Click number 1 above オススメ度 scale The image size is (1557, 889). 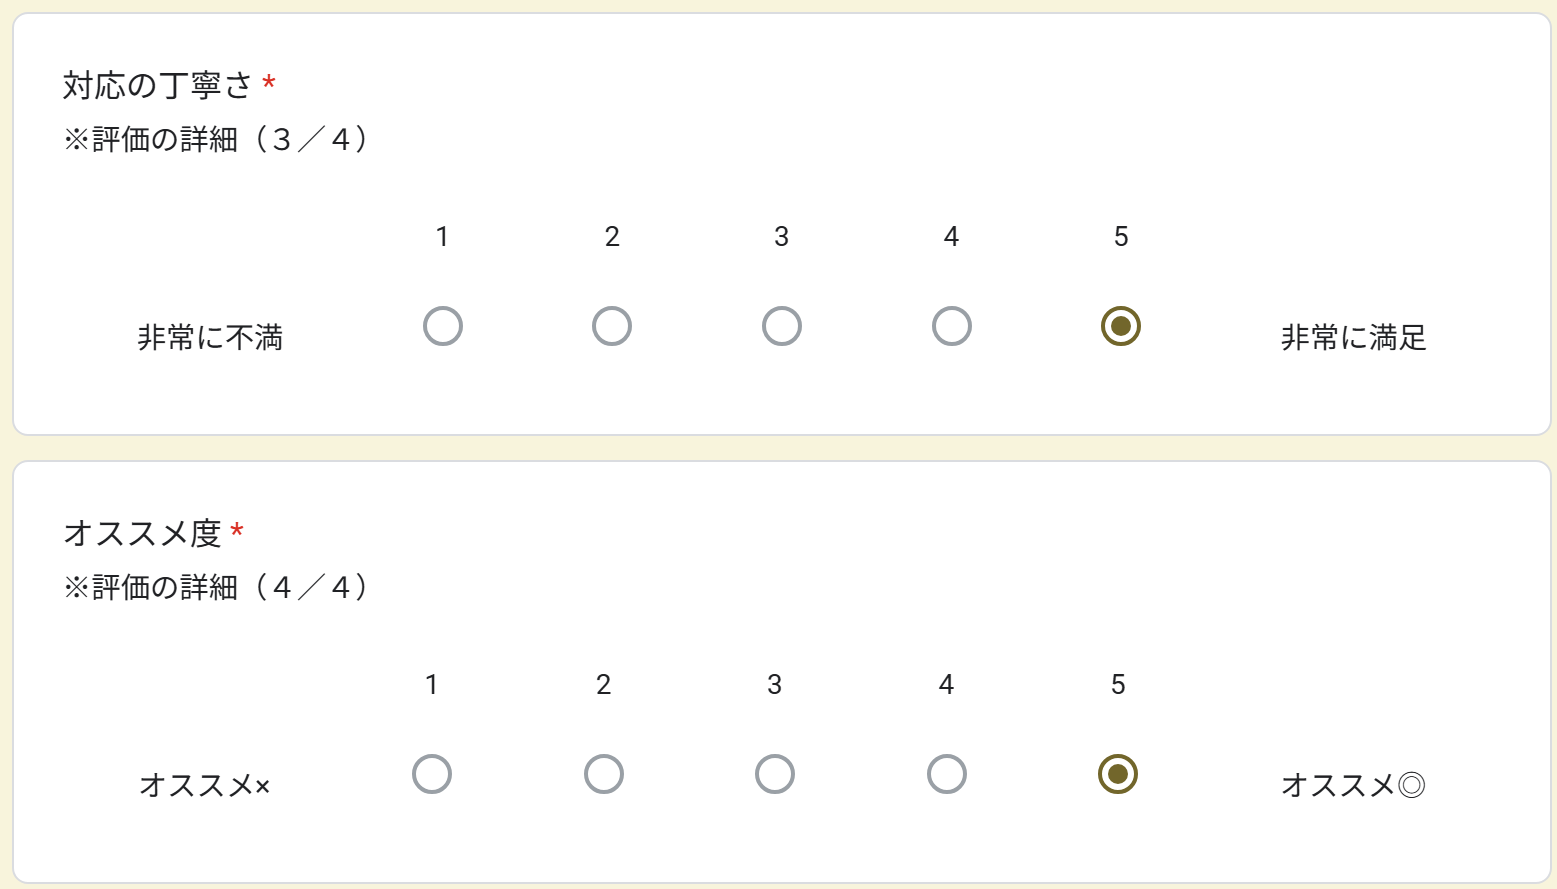[x=432, y=685]
